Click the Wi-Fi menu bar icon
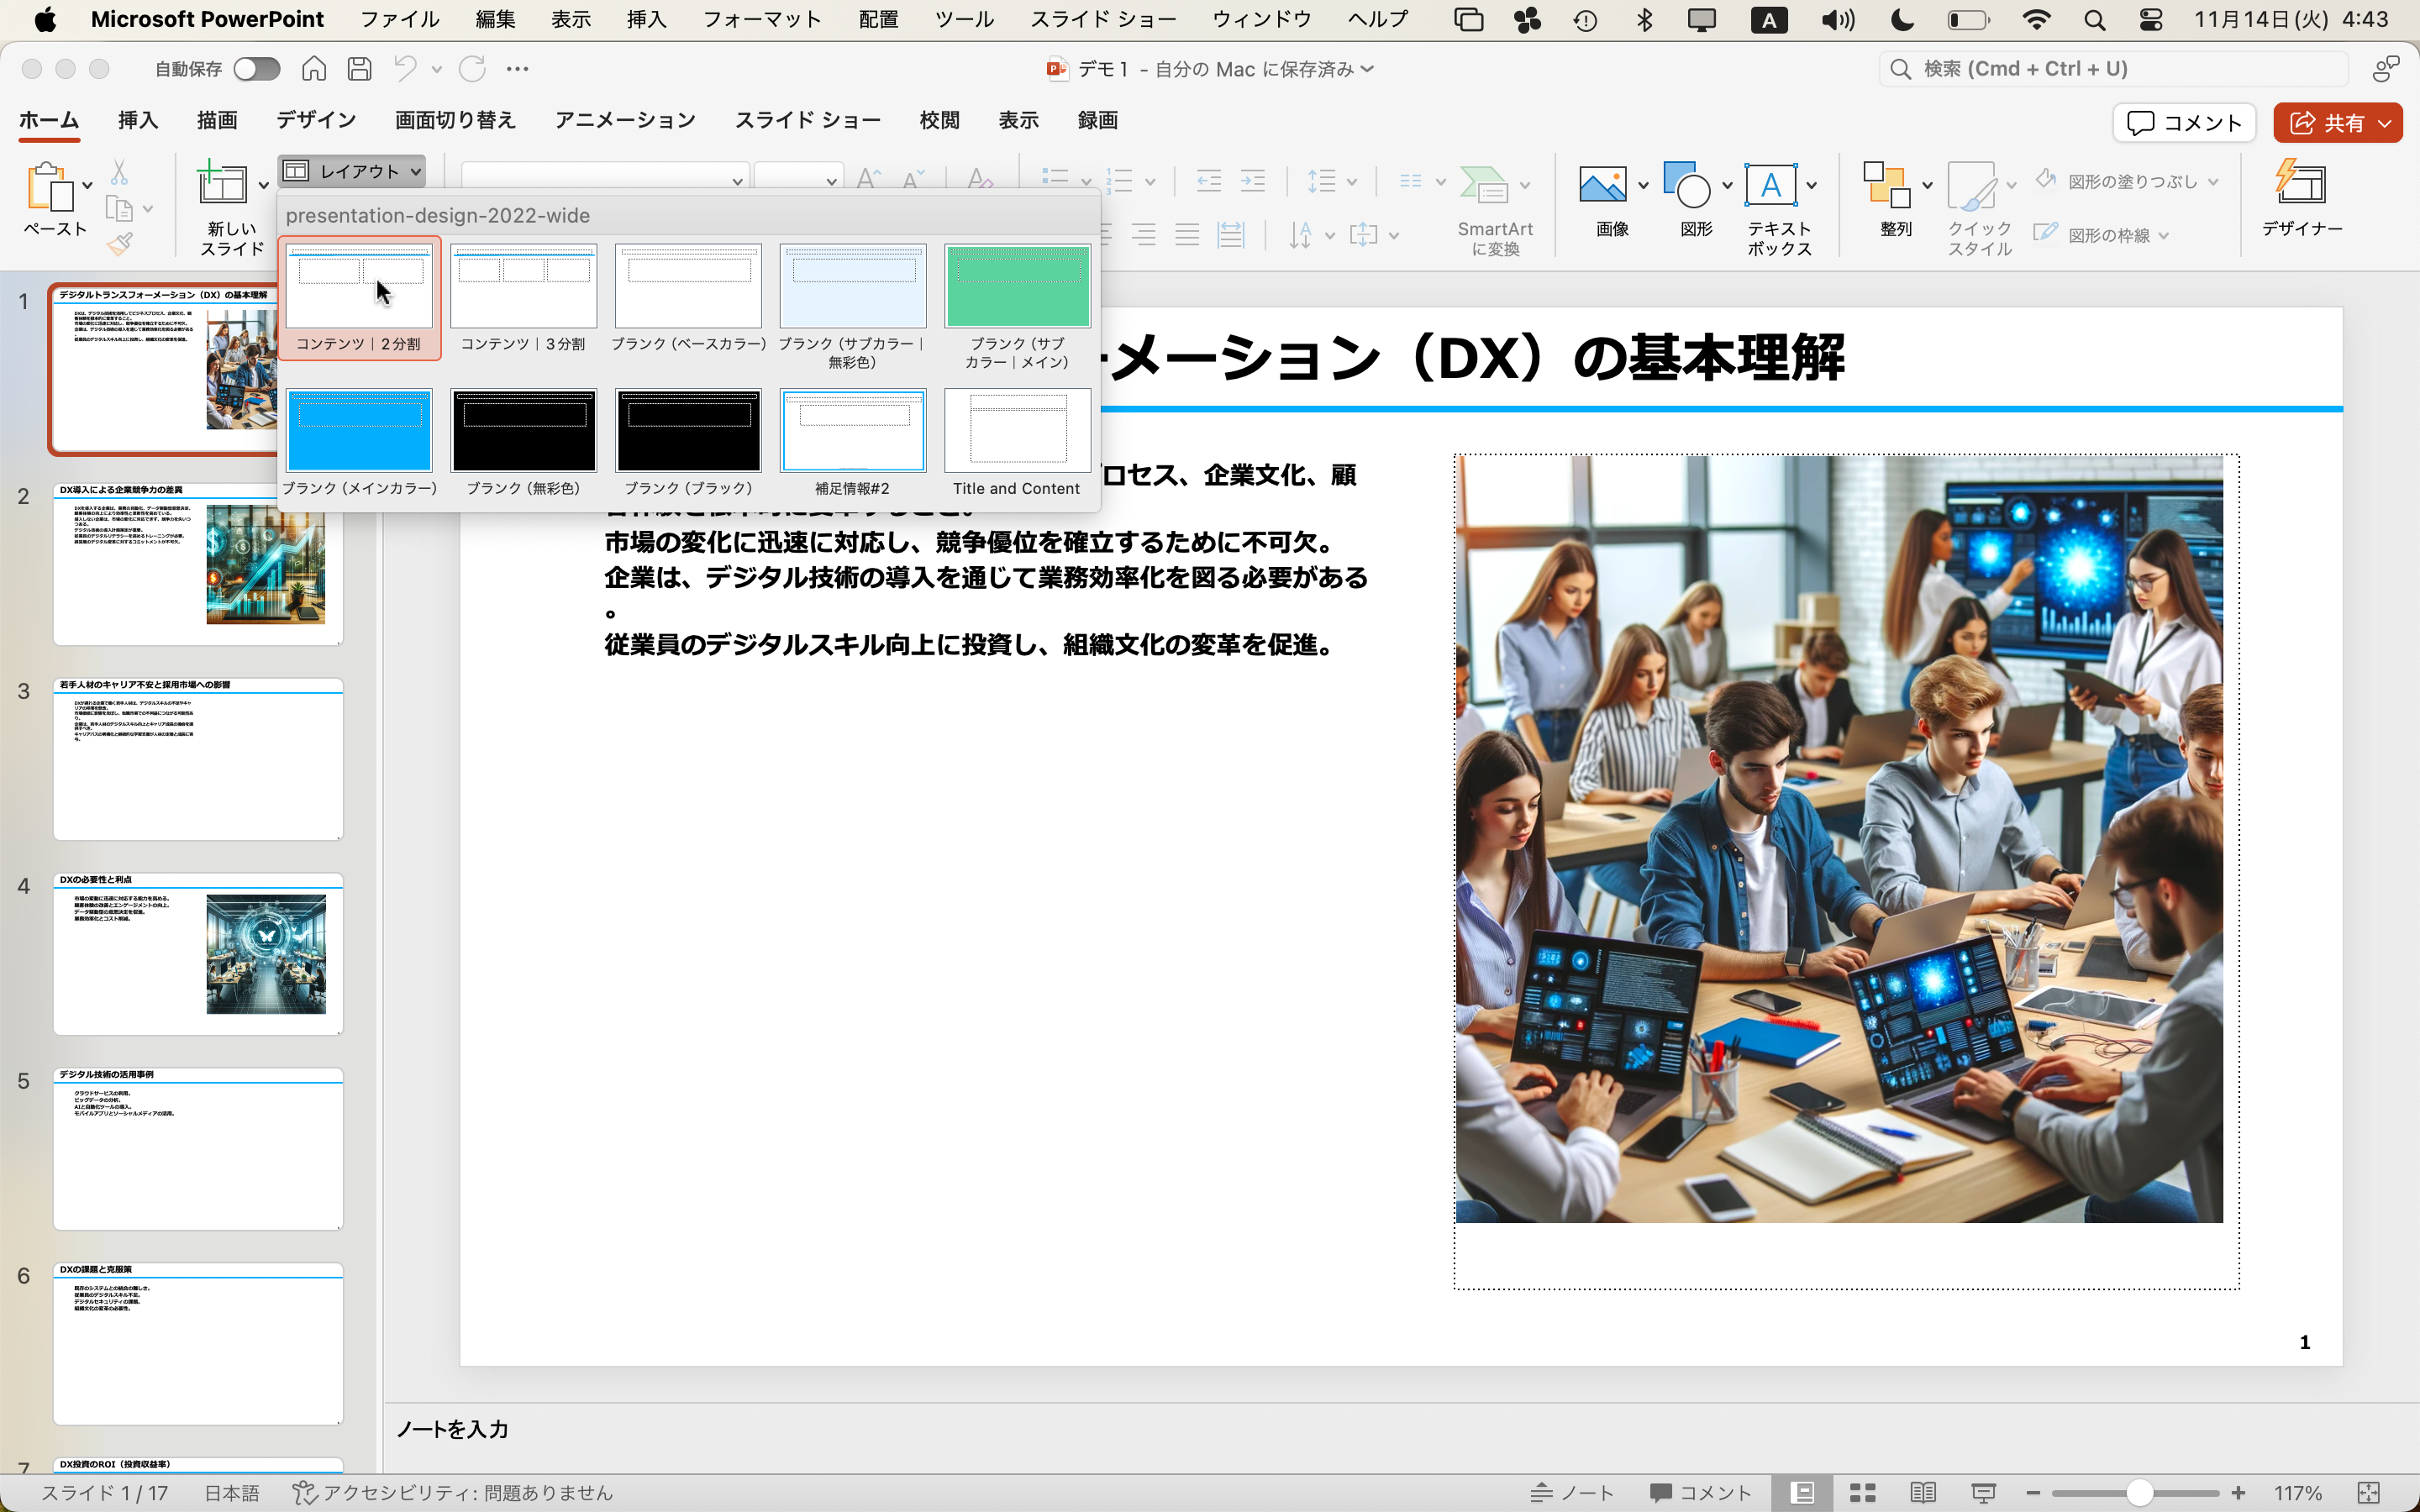Viewport: 2420px width, 1512px height. pyautogui.click(x=2036, y=19)
